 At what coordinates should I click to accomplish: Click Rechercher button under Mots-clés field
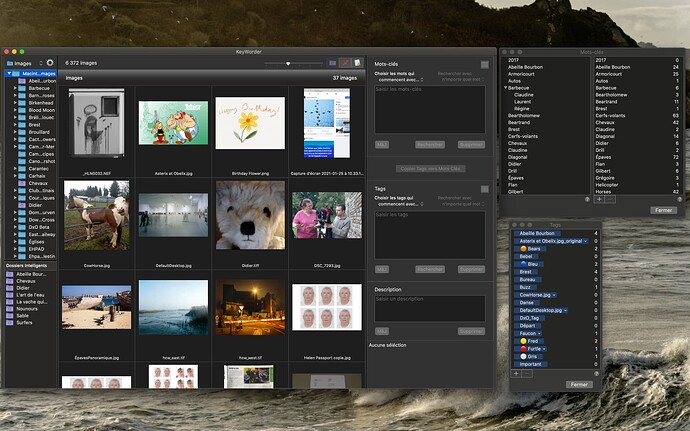point(430,144)
